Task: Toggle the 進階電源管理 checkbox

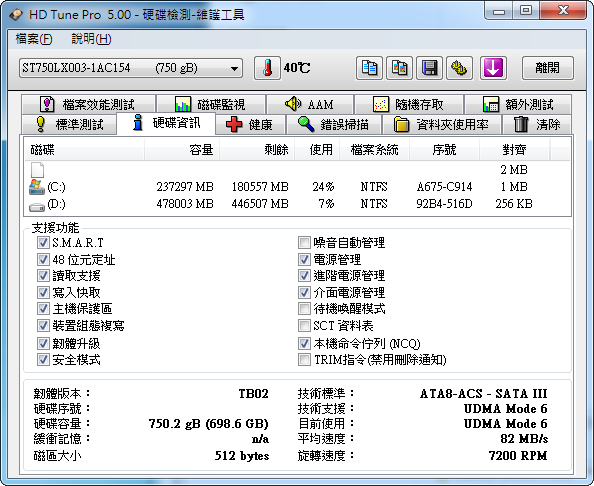Action: click(x=304, y=275)
